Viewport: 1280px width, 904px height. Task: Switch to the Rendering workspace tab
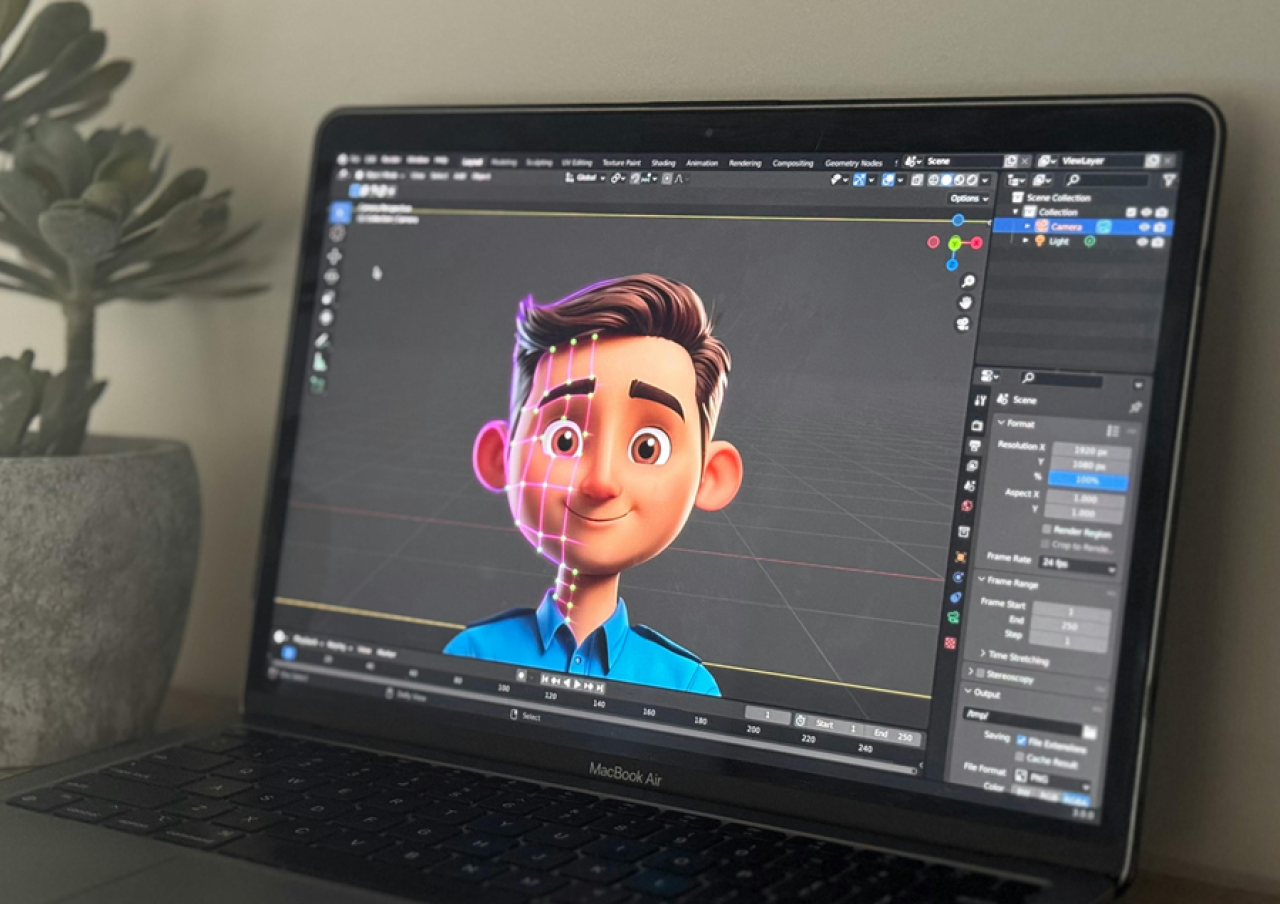745,163
